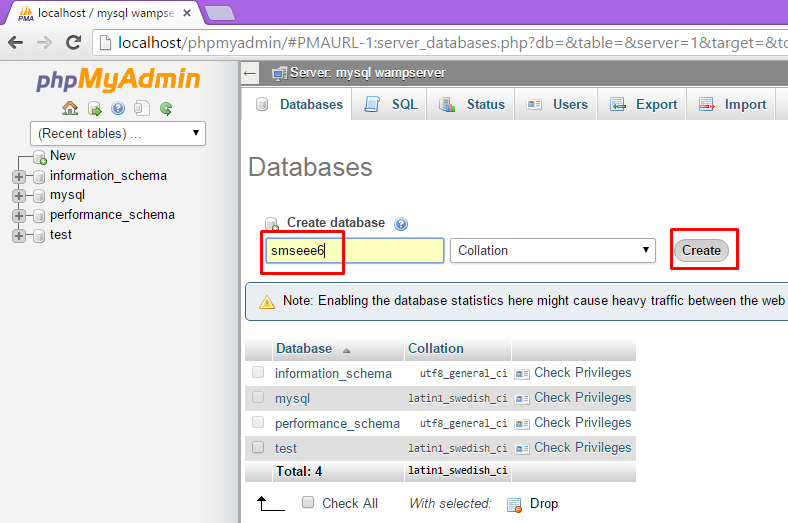Click the Drop icon below table

pyautogui.click(x=515, y=504)
